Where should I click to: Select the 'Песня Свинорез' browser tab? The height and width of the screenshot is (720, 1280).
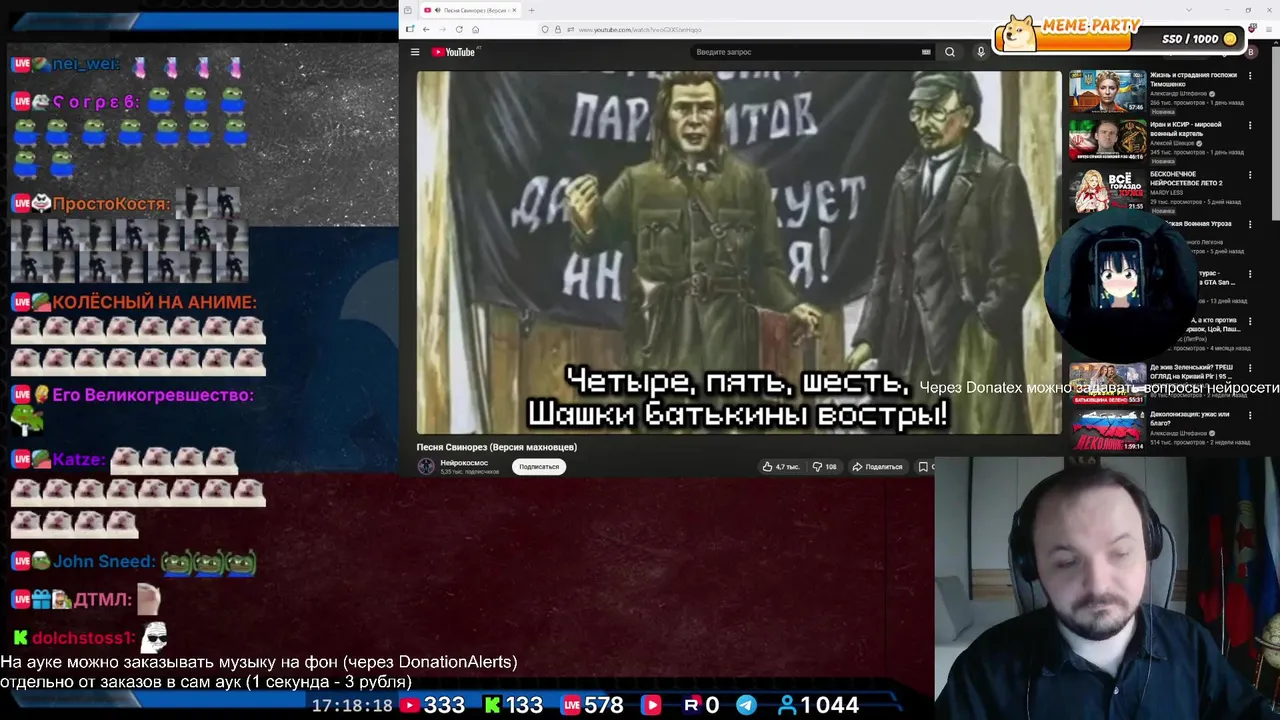[470, 10]
